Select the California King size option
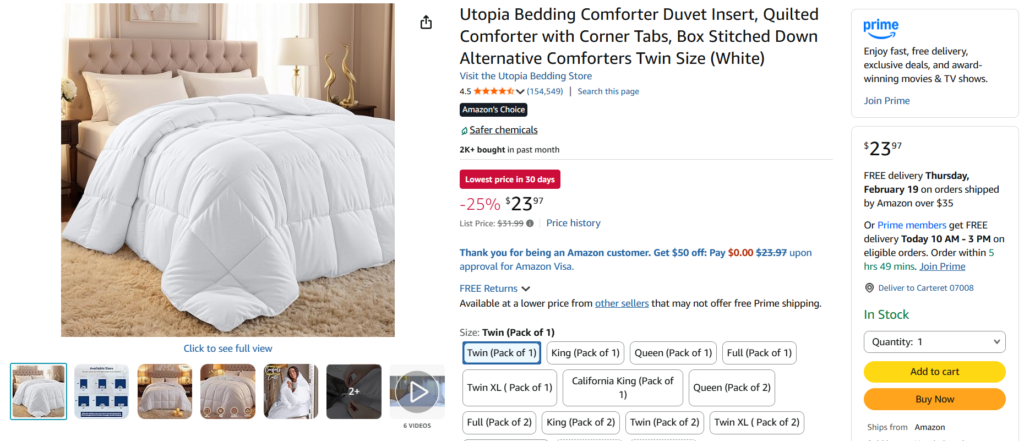1024x441 pixels. [x=622, y=387]
